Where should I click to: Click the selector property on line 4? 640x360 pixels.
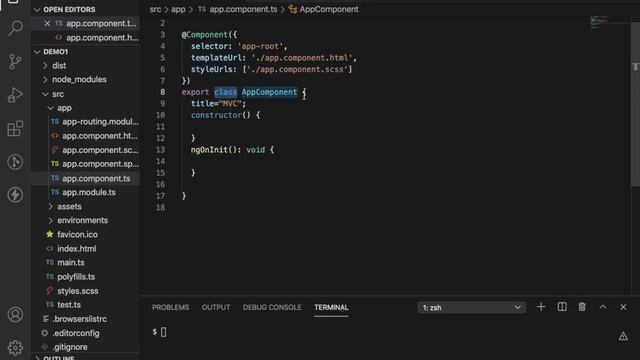(209, 46)
